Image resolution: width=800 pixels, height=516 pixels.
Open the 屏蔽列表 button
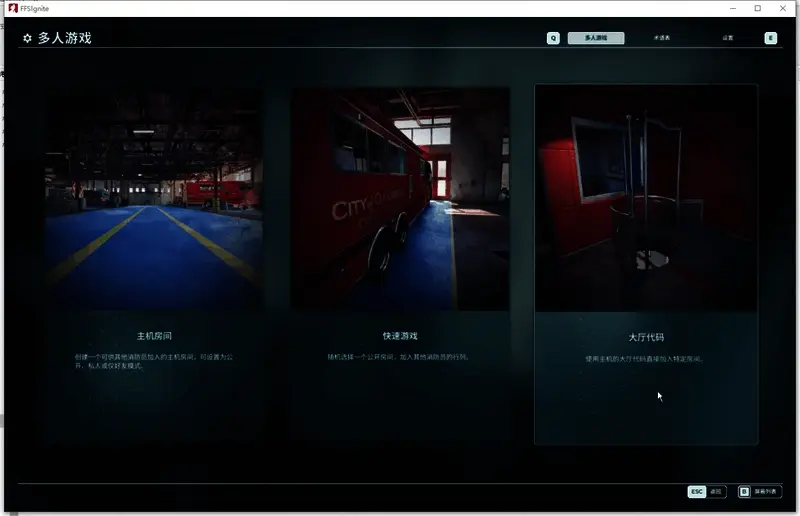[767, 492]
